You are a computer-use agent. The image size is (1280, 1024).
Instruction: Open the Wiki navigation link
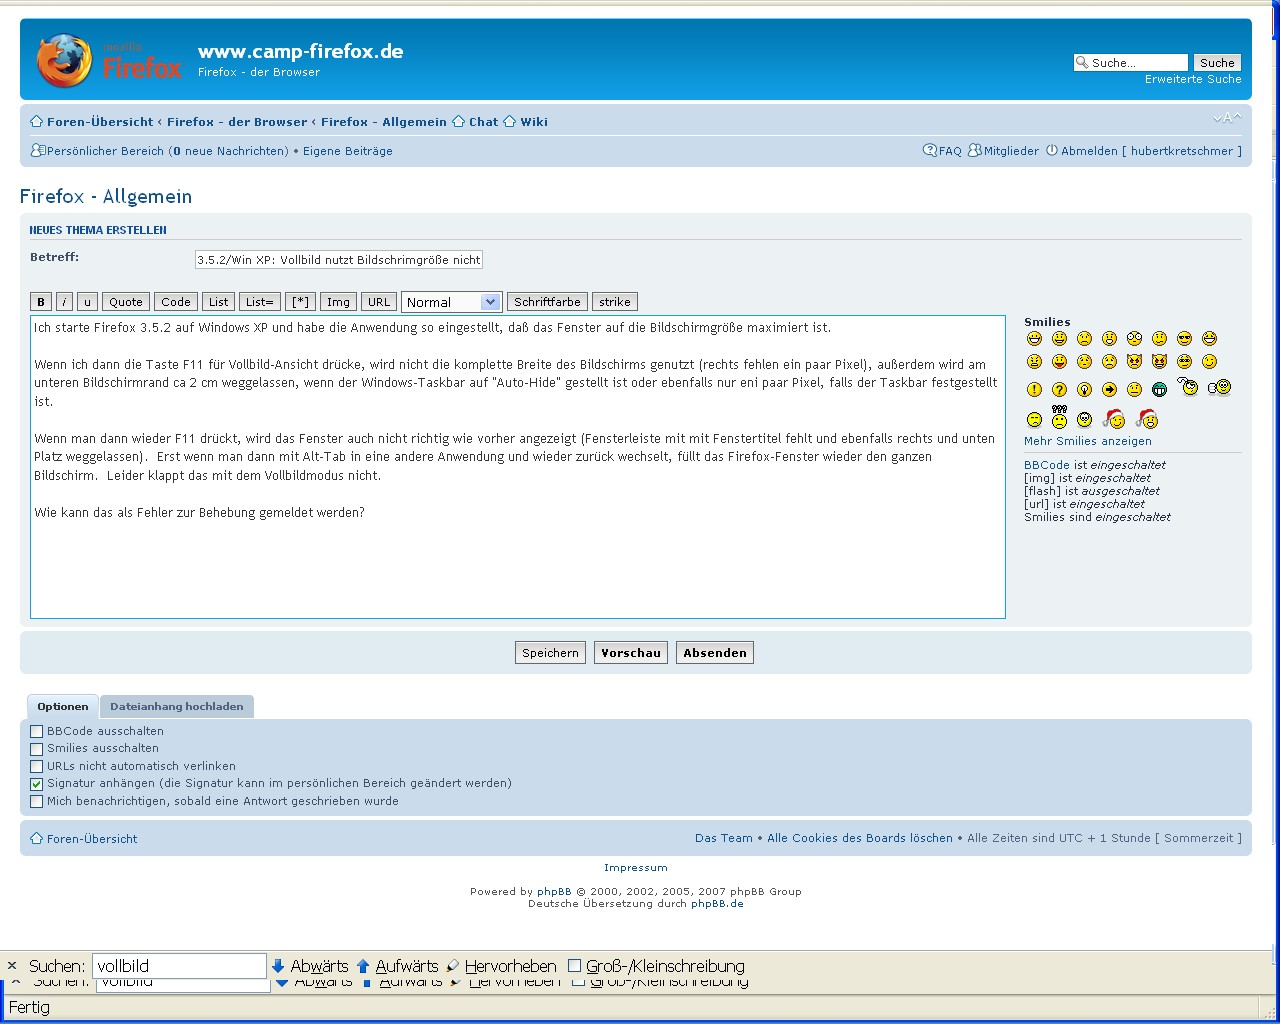(x=534, y=122)
